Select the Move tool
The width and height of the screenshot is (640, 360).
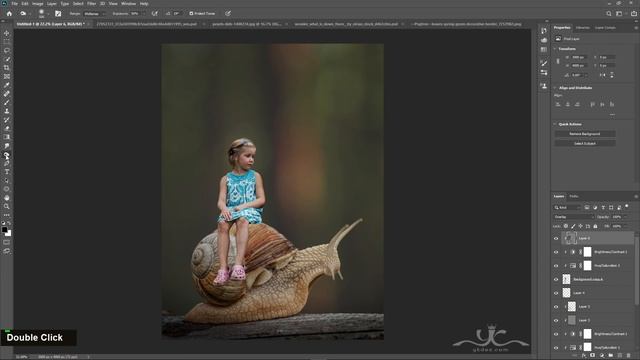pos(7,33)
